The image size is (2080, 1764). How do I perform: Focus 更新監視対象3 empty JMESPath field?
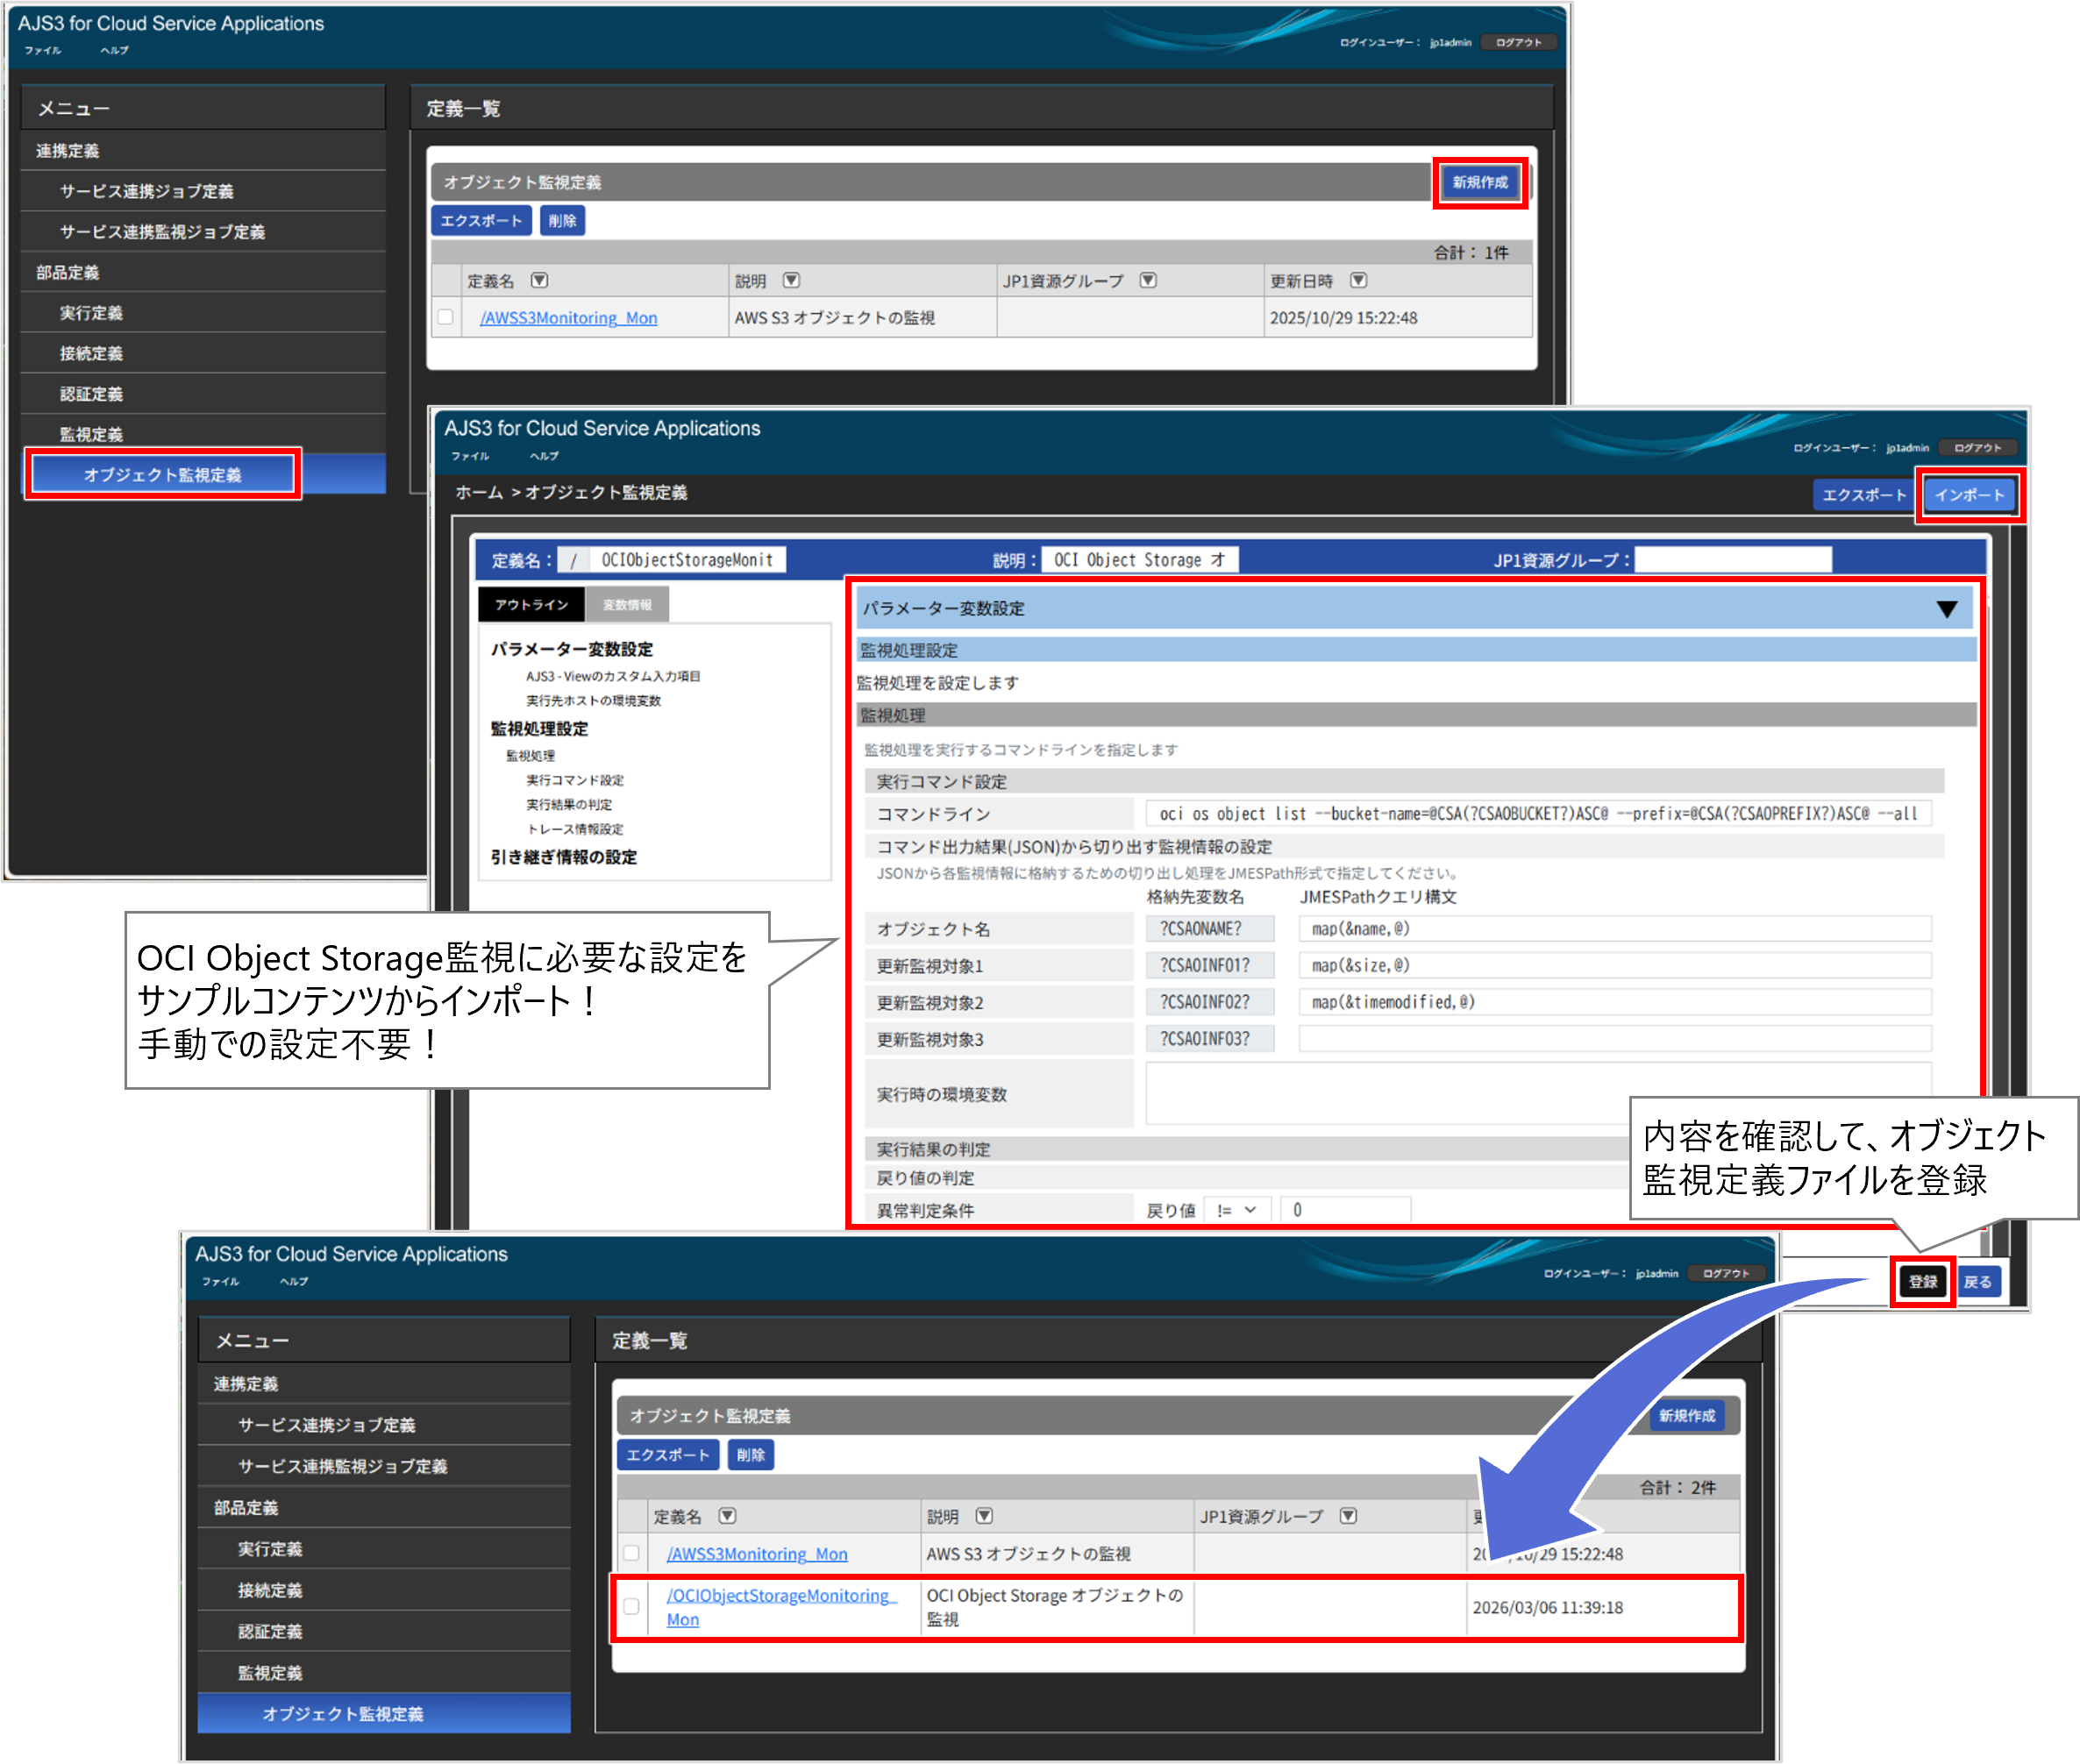(1615, 1039)
